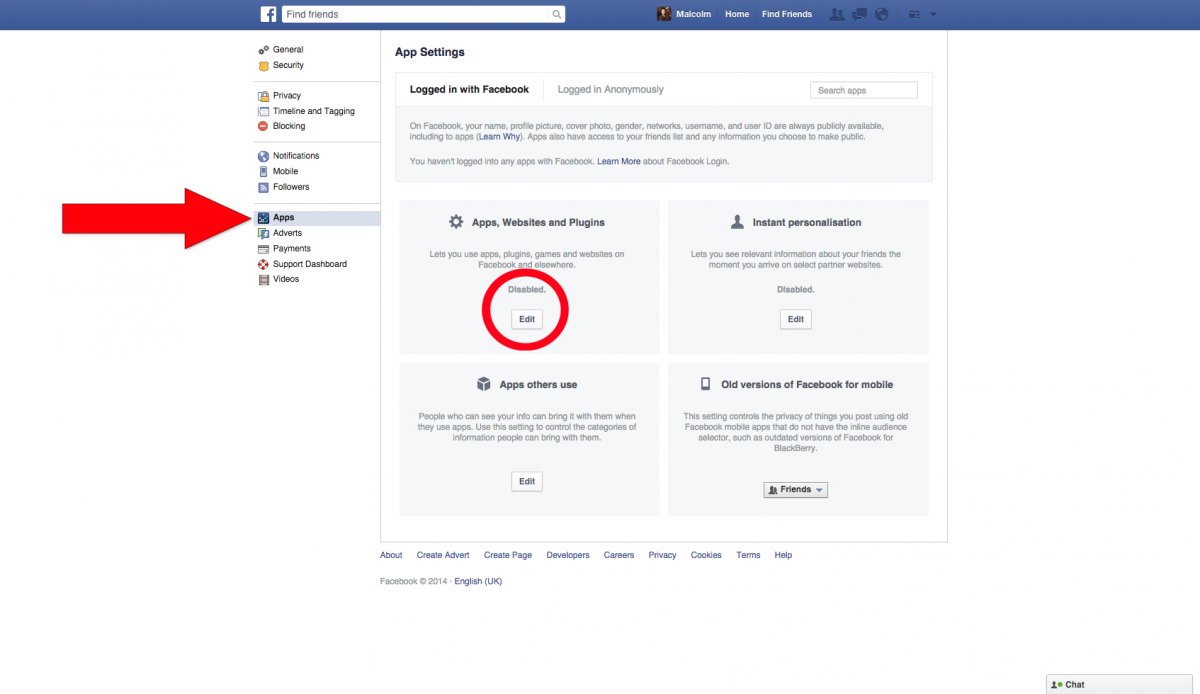Open the Friends audience dropdown

tap(796, 490)
